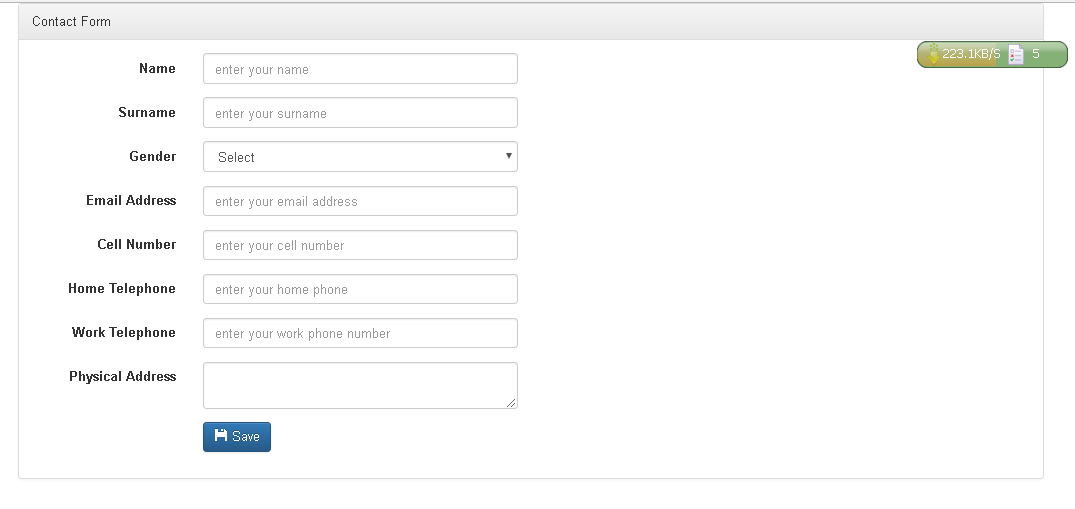Click the floppy disk icon on Save
This screenshot has width=1075, height=509.
221,436
